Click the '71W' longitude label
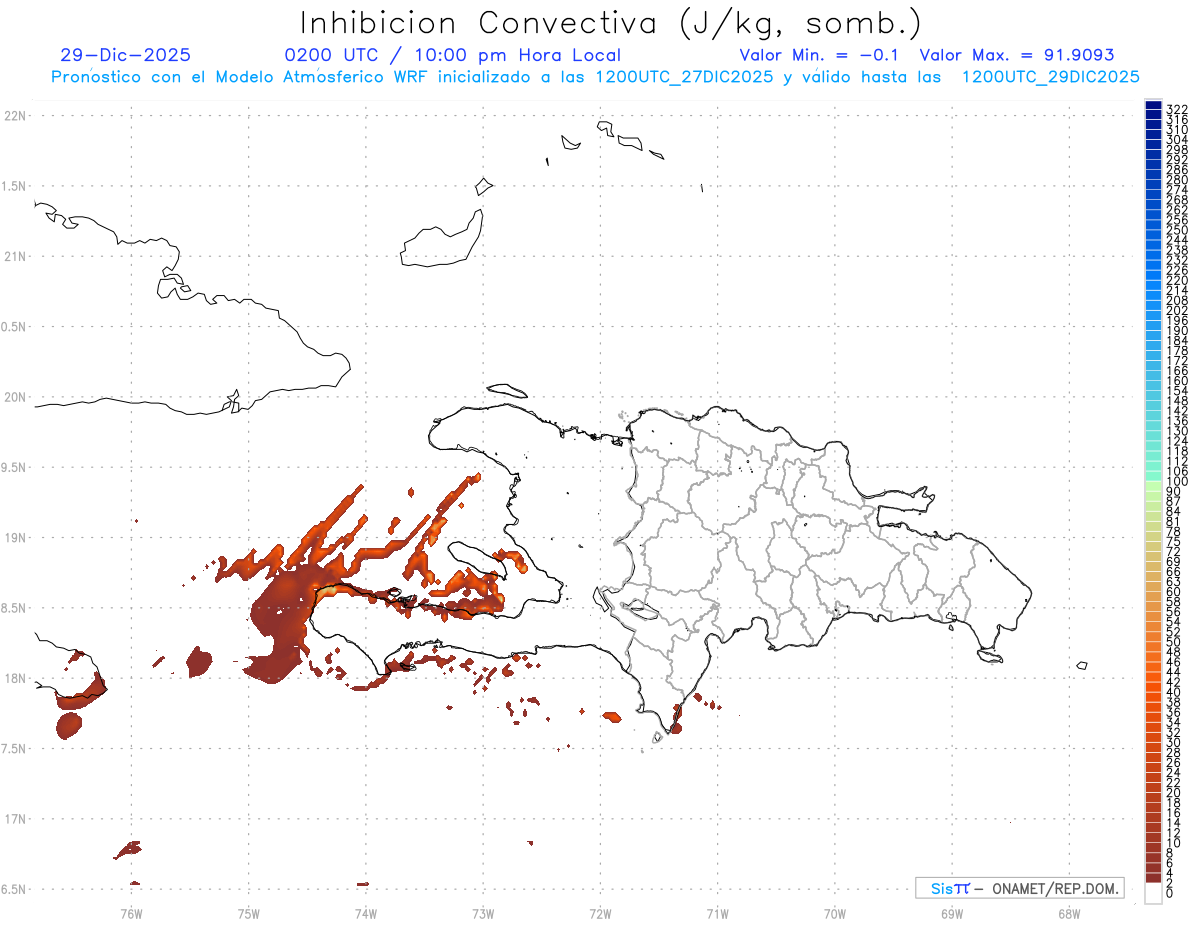The width and height of the screenshot is (1200, 927). point(717,912)
